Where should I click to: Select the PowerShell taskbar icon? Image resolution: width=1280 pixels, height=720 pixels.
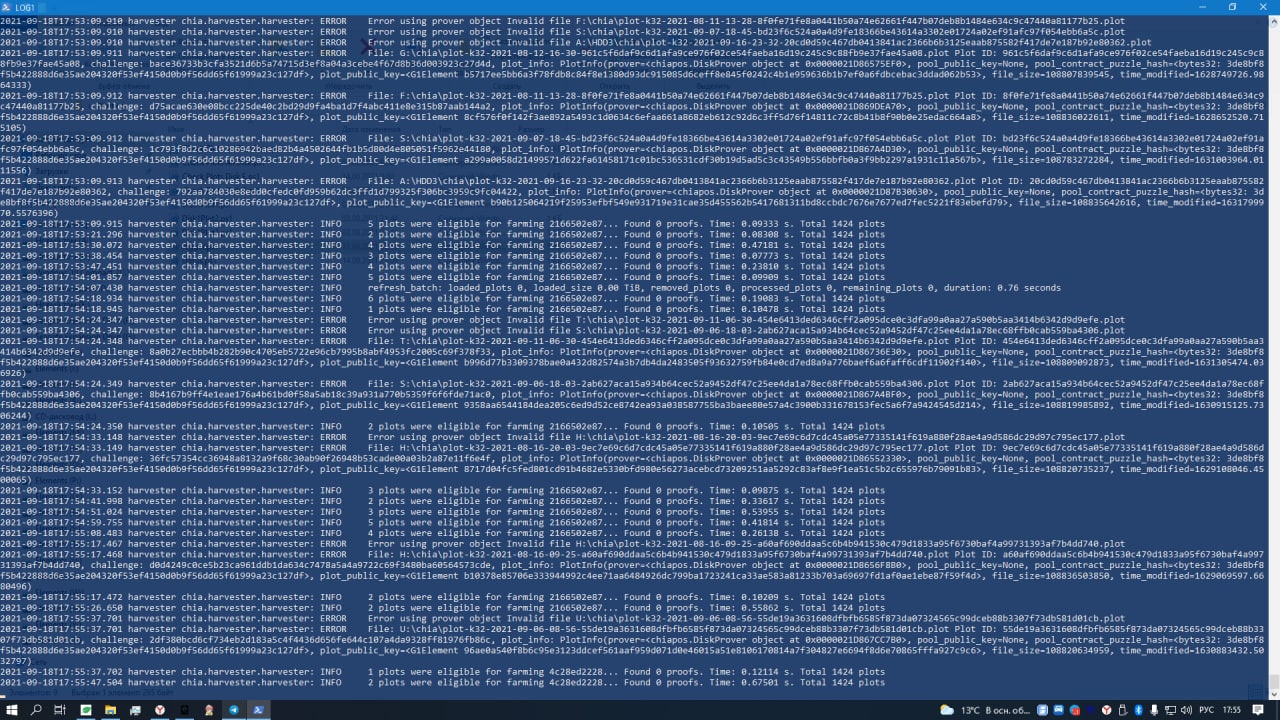point(259,710)
